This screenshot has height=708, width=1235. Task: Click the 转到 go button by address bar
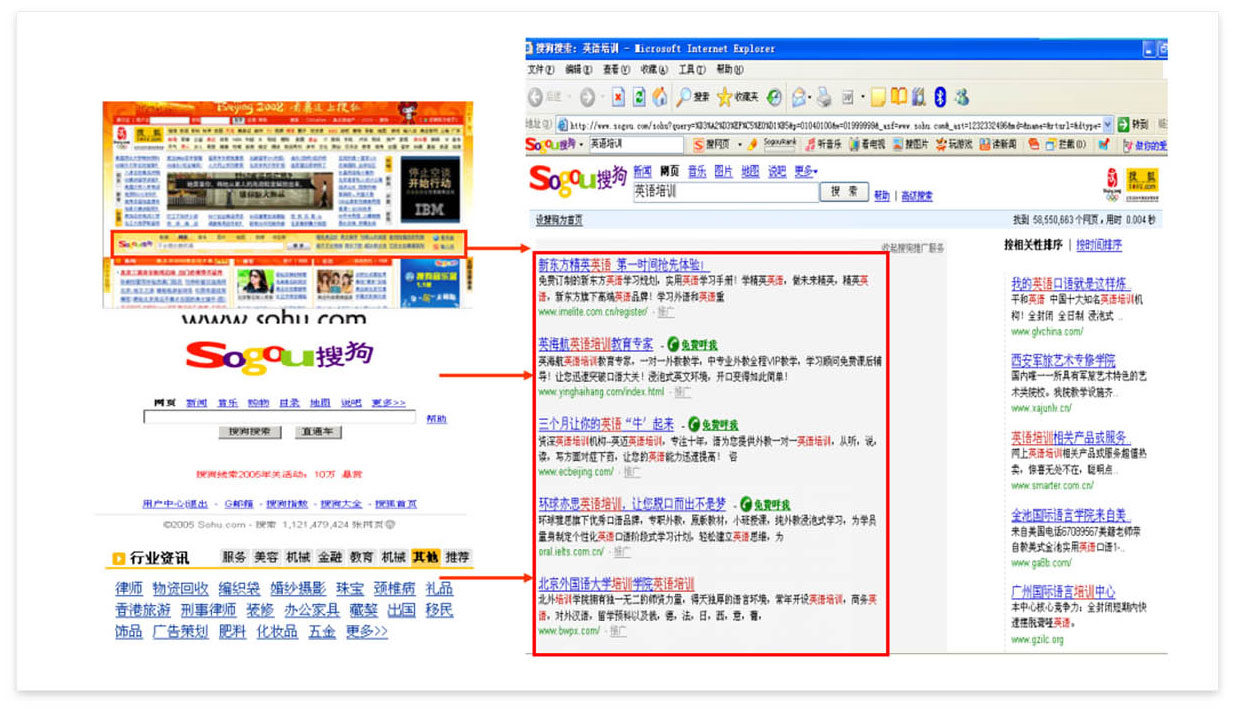click(x=1133, y=125)
